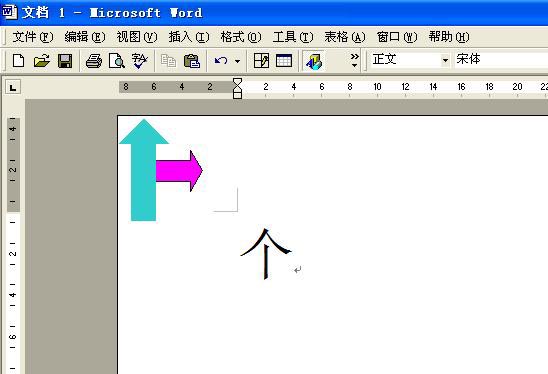Viewport: 548px width, 374px height.
Task: Insert a table with grid icon
Action: (x=284, y=61)
